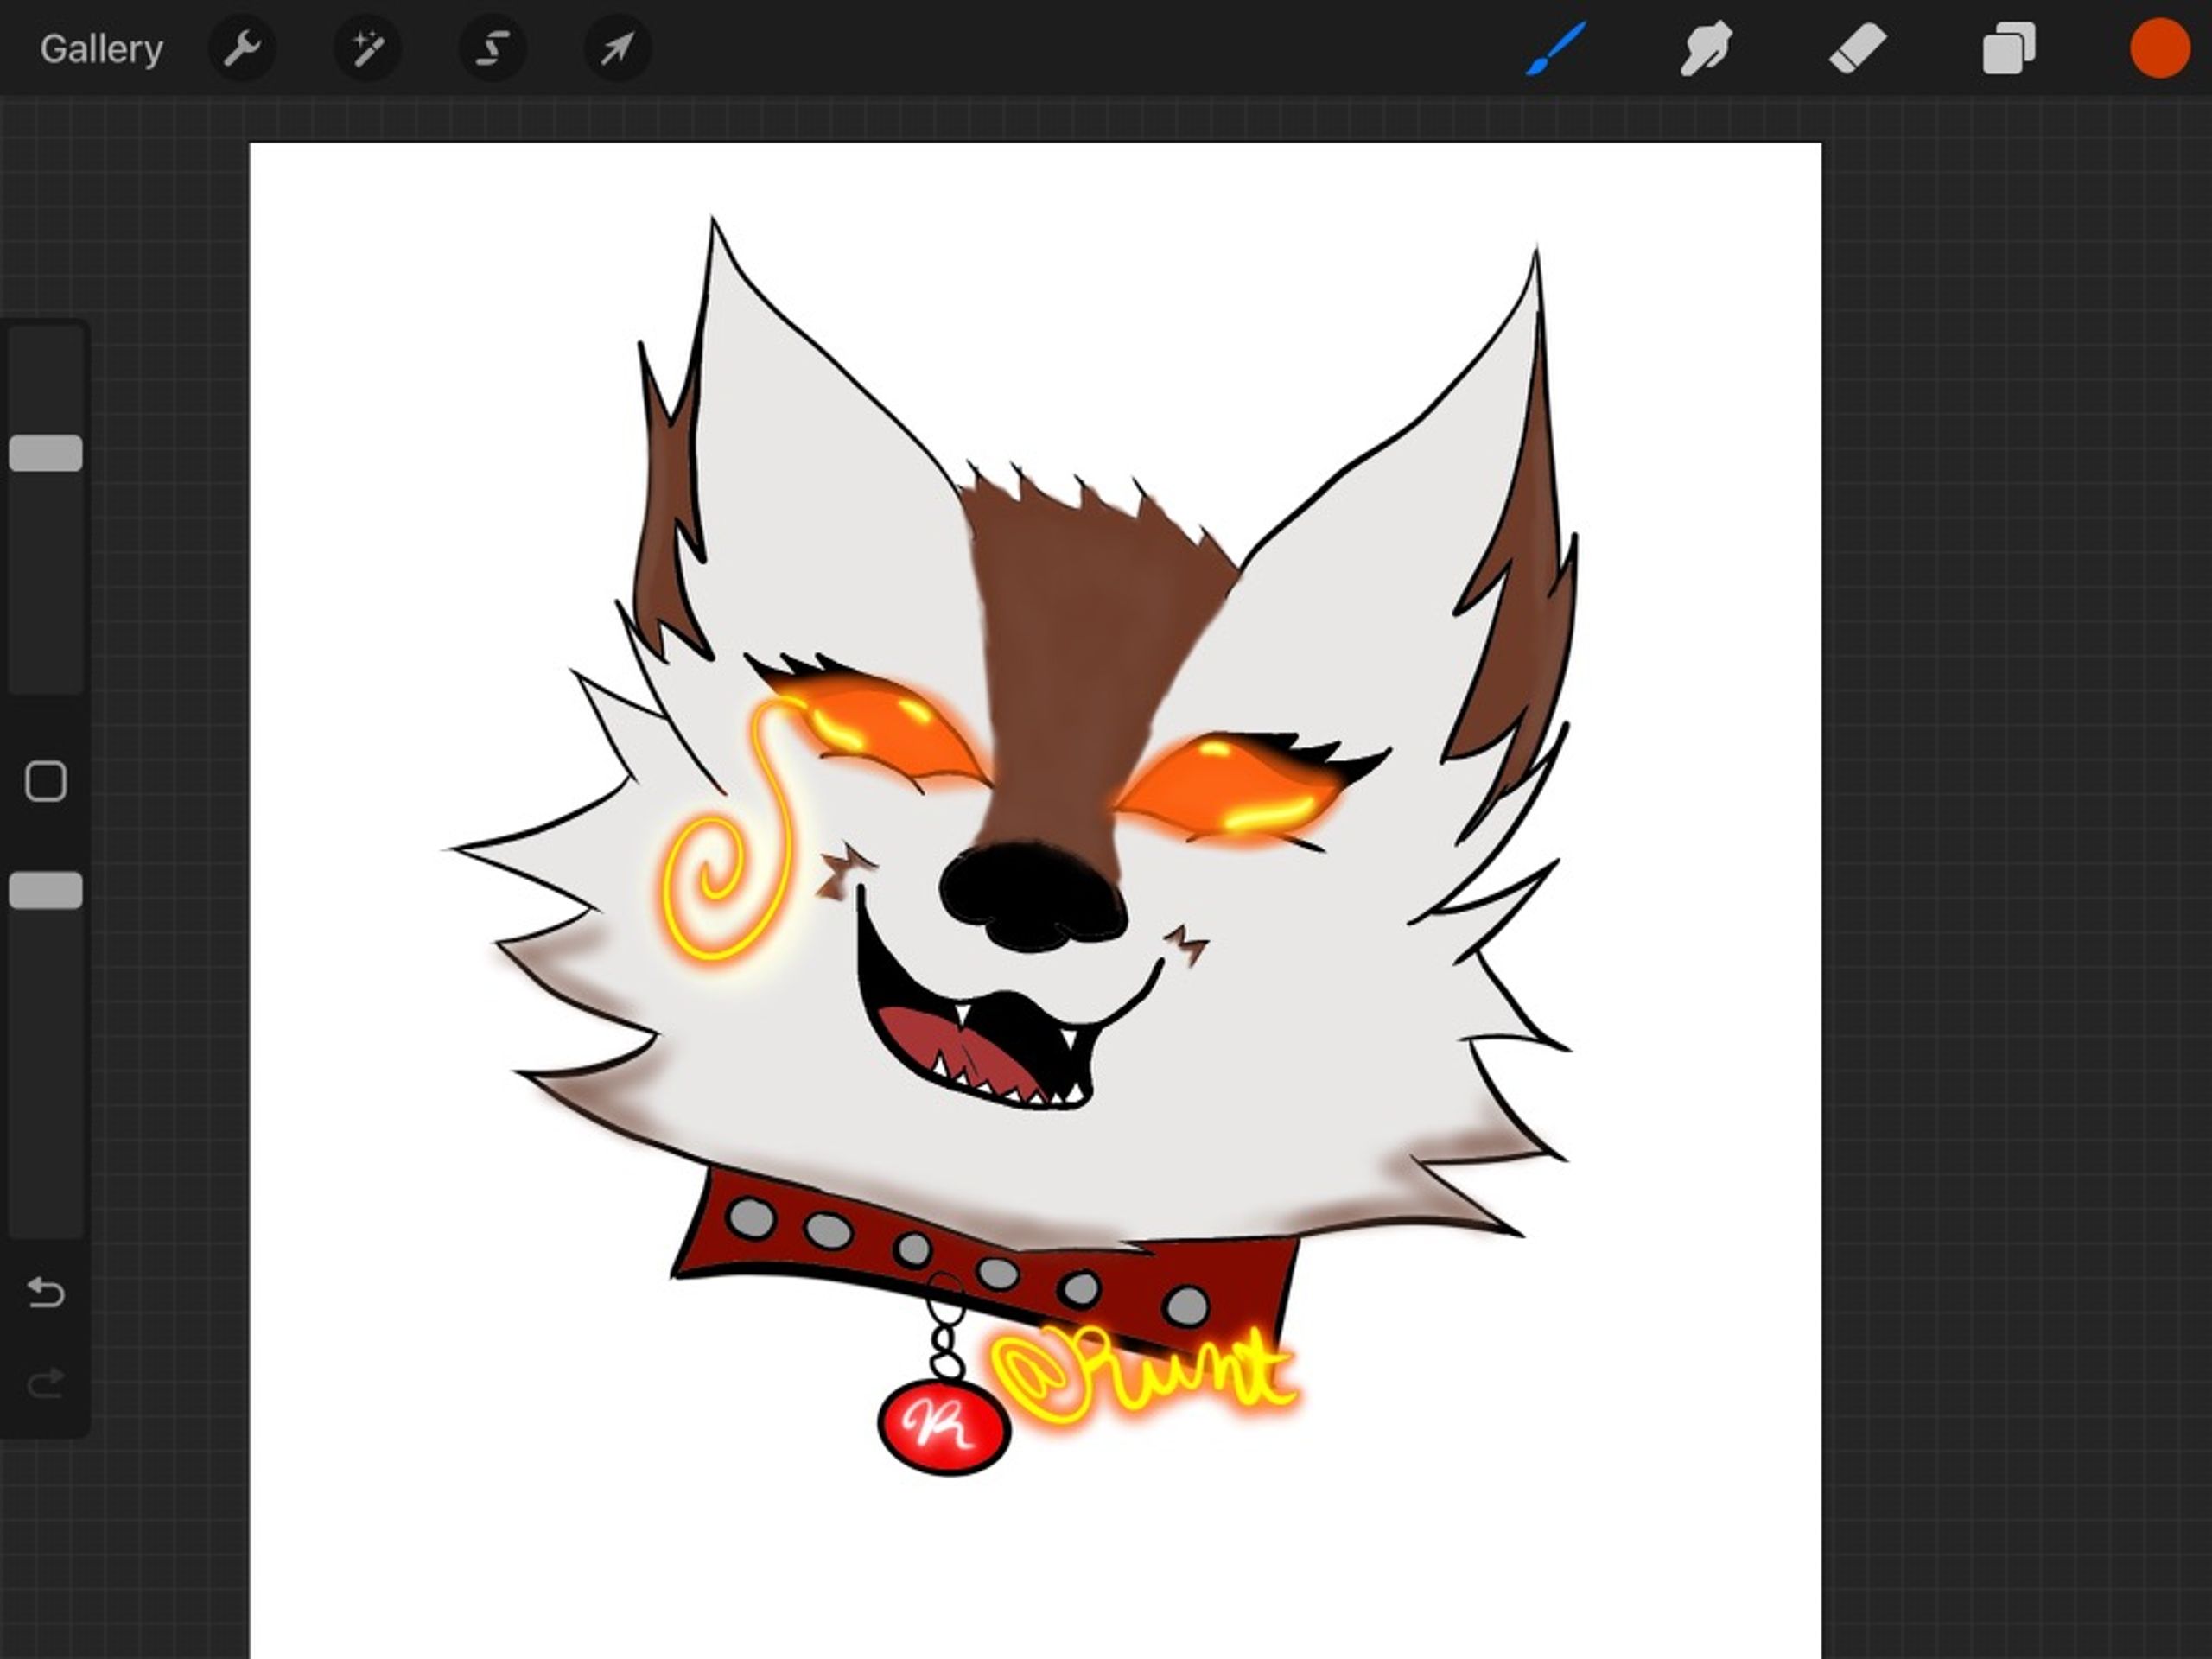The image size is (2212, 1659).
Task: Select the Eraser tool
Action: point(1857,49)
